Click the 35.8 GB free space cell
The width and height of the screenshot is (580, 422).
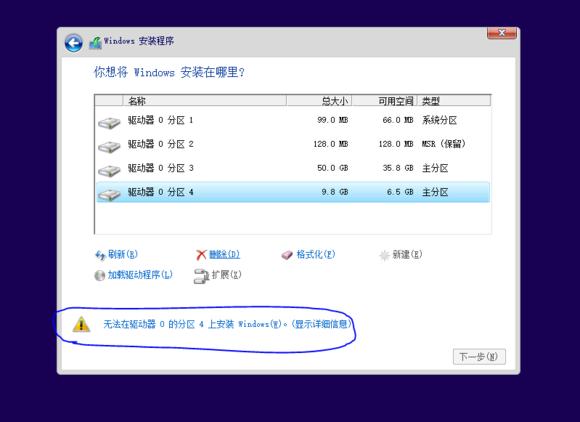point(398,168)
